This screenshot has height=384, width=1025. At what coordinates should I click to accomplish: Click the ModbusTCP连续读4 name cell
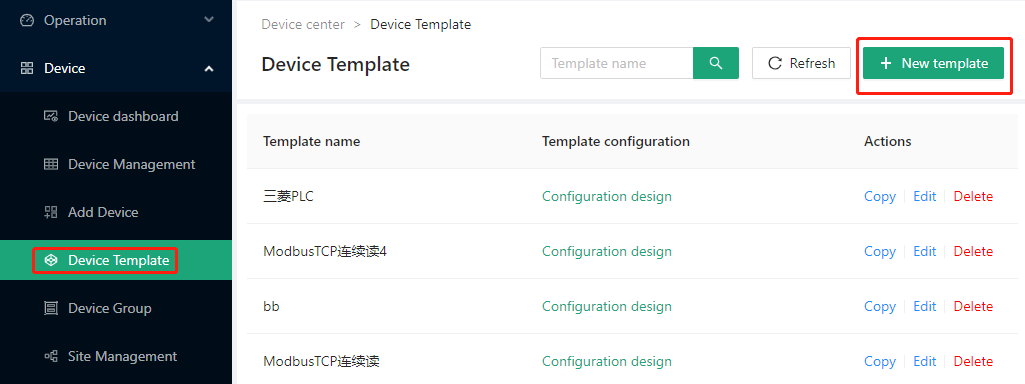point(325,251)
